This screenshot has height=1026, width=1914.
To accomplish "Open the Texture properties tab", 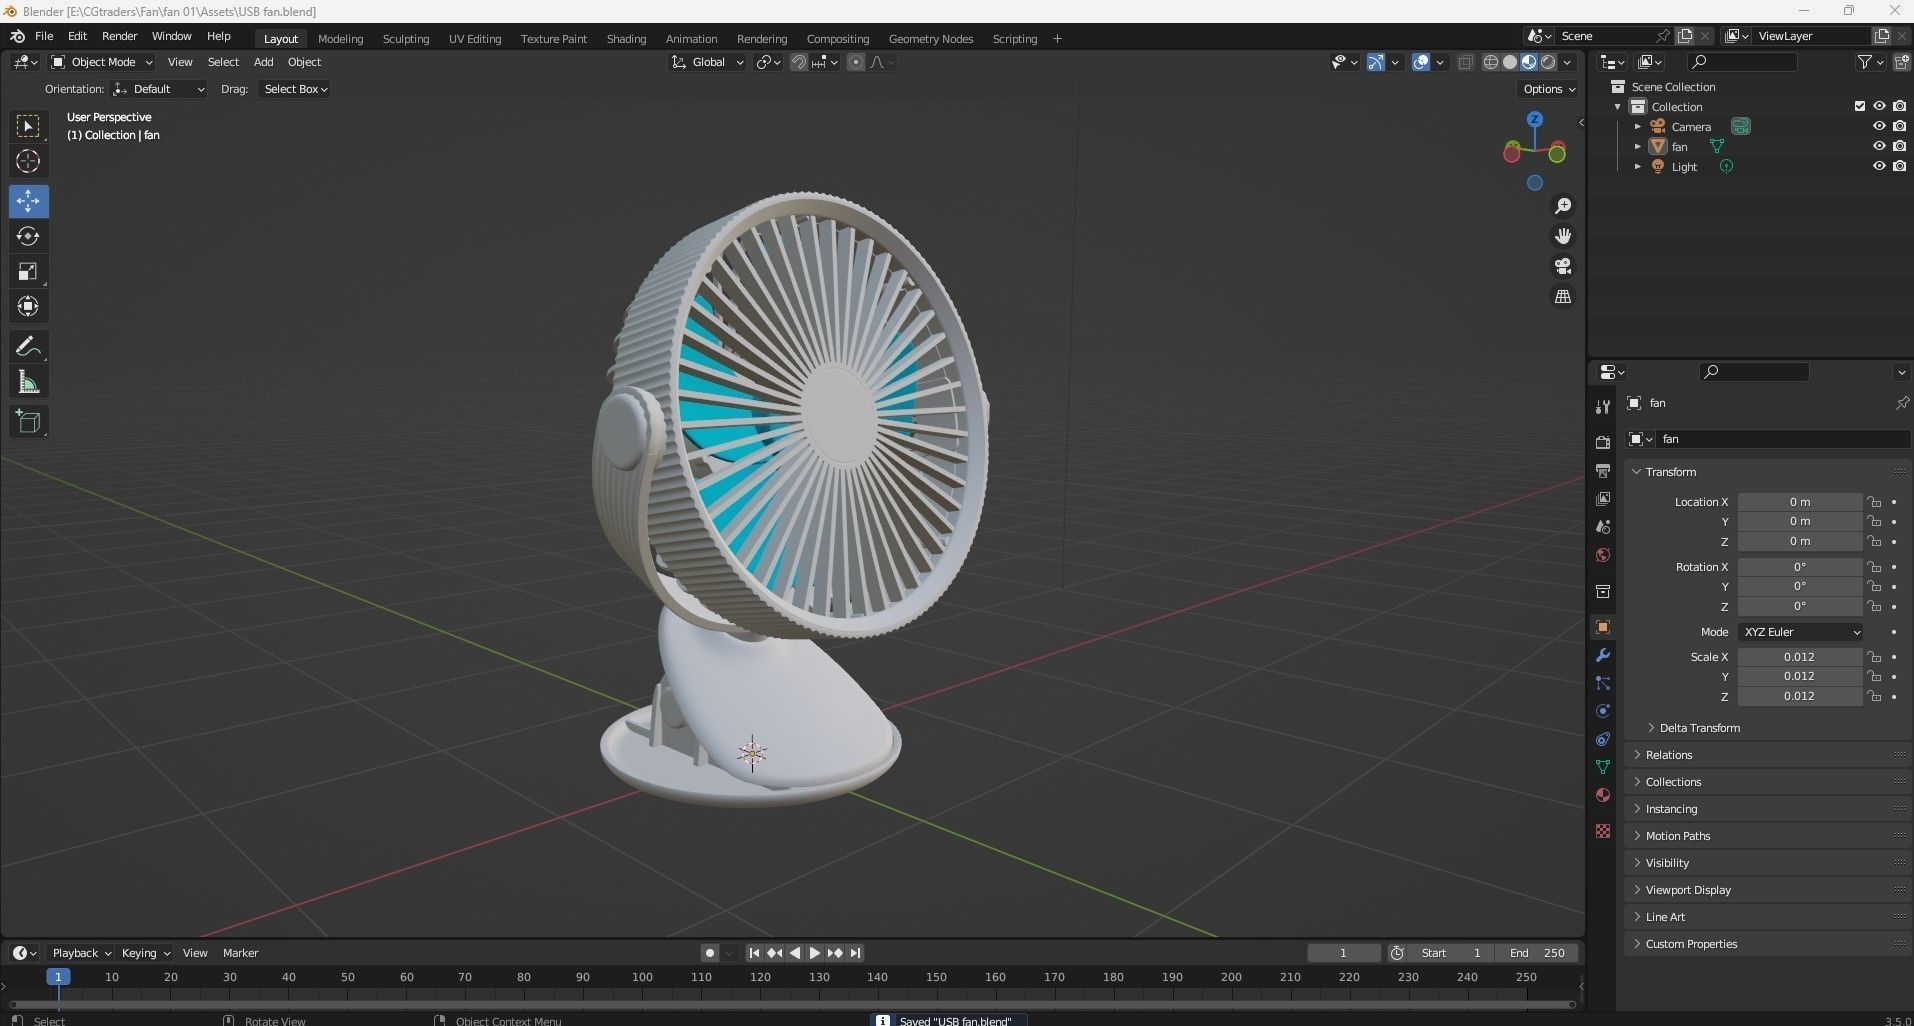I will [1603, 831].
